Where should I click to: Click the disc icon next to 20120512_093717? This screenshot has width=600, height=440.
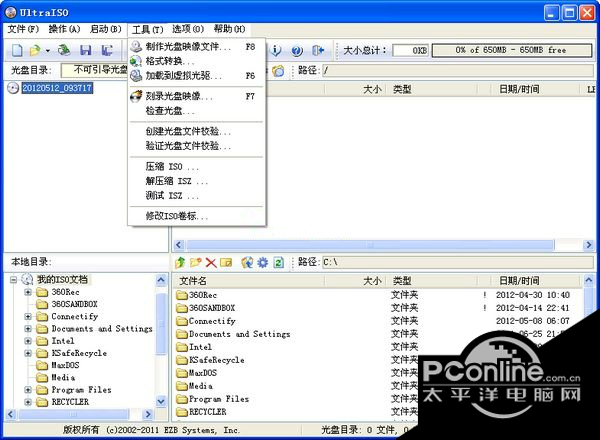13,88
